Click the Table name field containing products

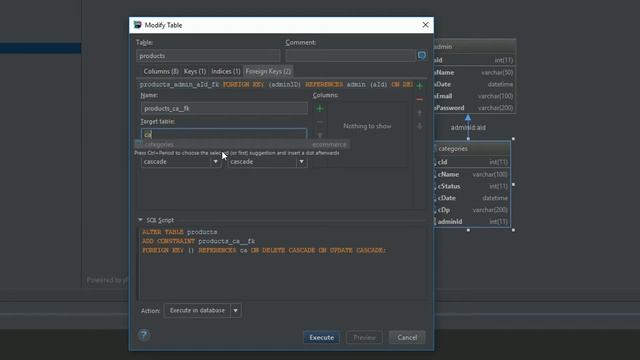[x=208, y=56]
